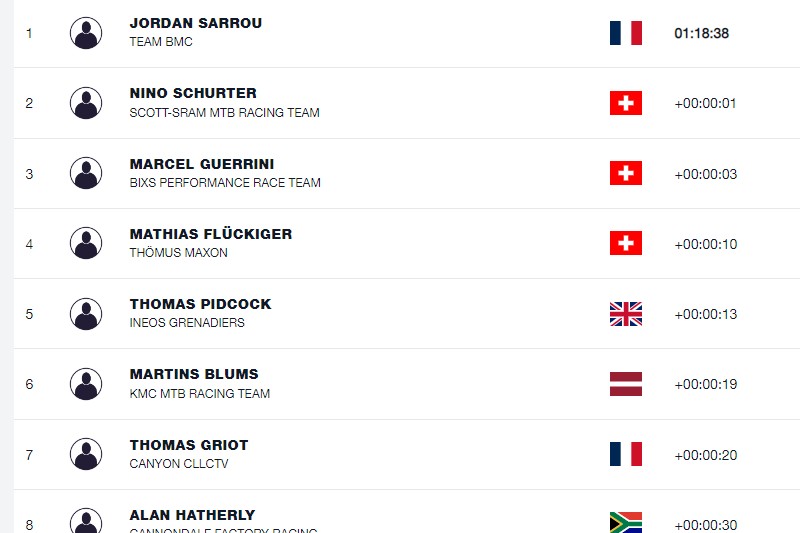Screen dimensions: 800x533
Task: Click the Latvian flag beside Martins Blums
Action: pos(626,384)
